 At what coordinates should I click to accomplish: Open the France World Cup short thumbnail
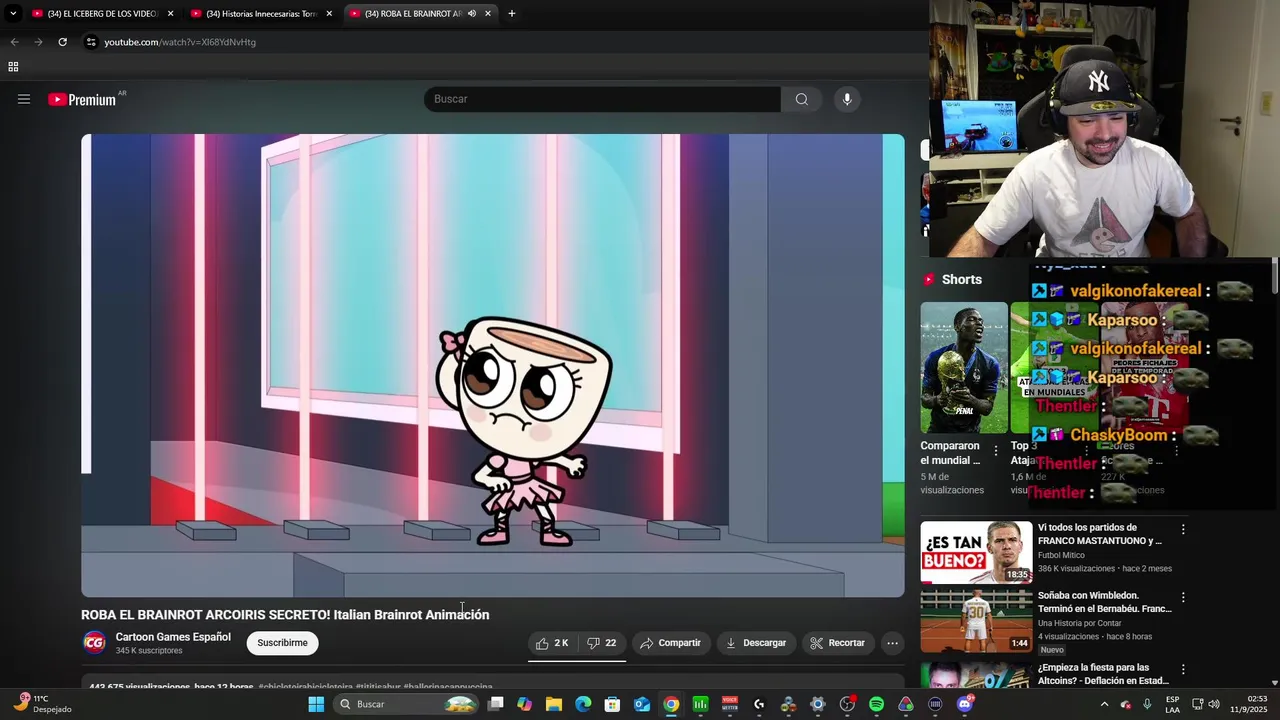[964, 367]
